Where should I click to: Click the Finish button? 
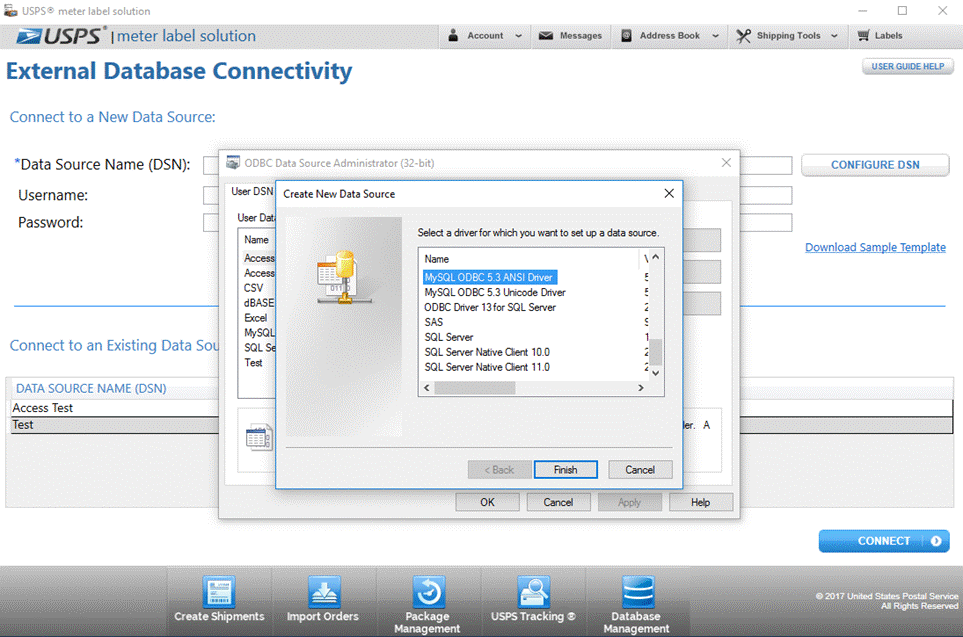tap(566, 470)
